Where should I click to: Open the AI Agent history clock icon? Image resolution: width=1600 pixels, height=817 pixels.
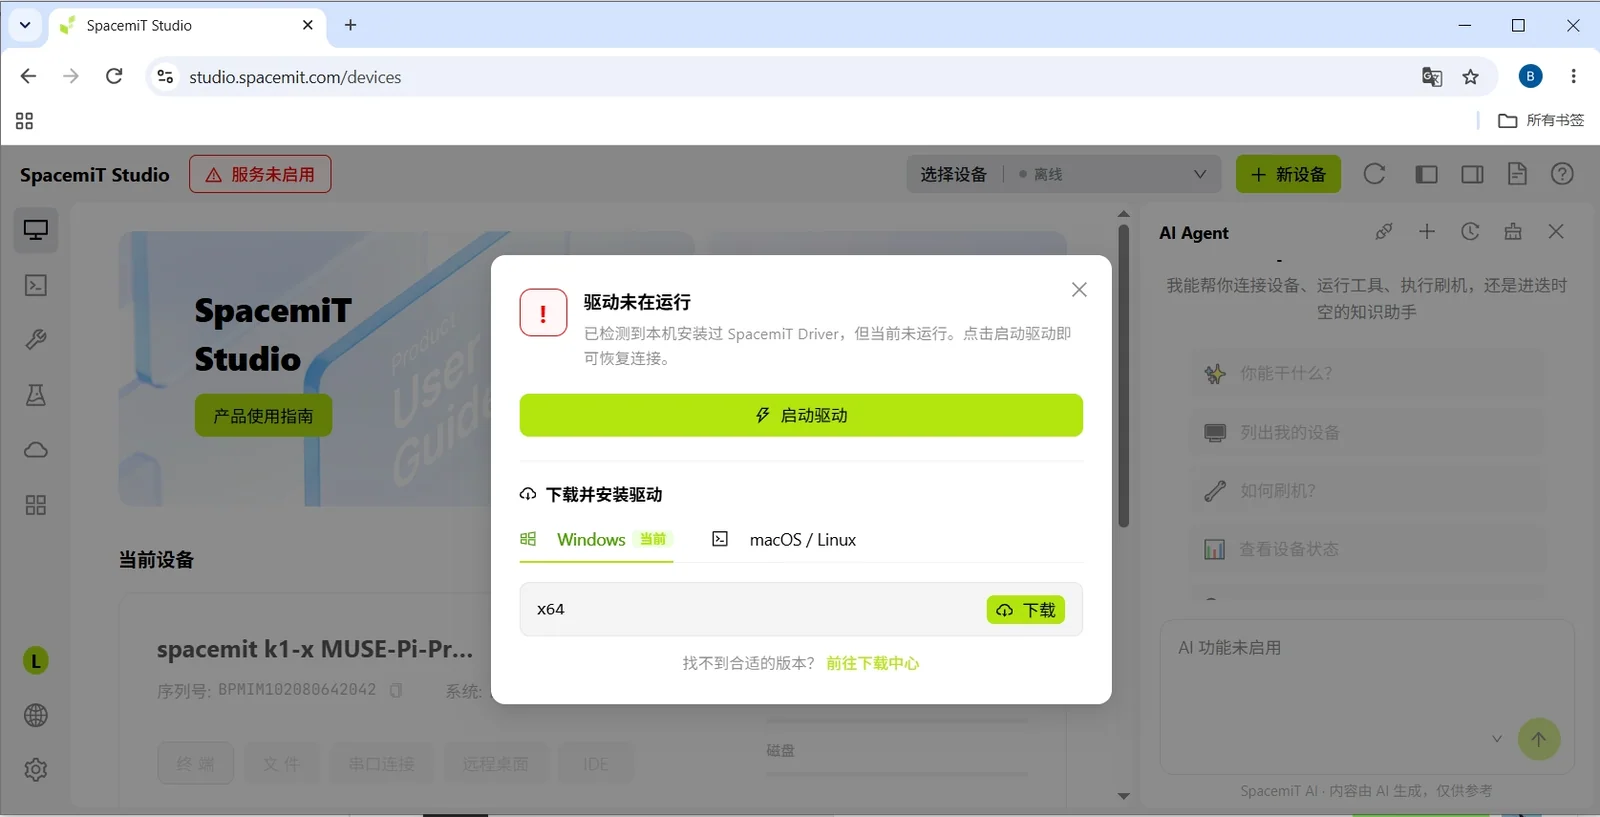click(1470, 232)
